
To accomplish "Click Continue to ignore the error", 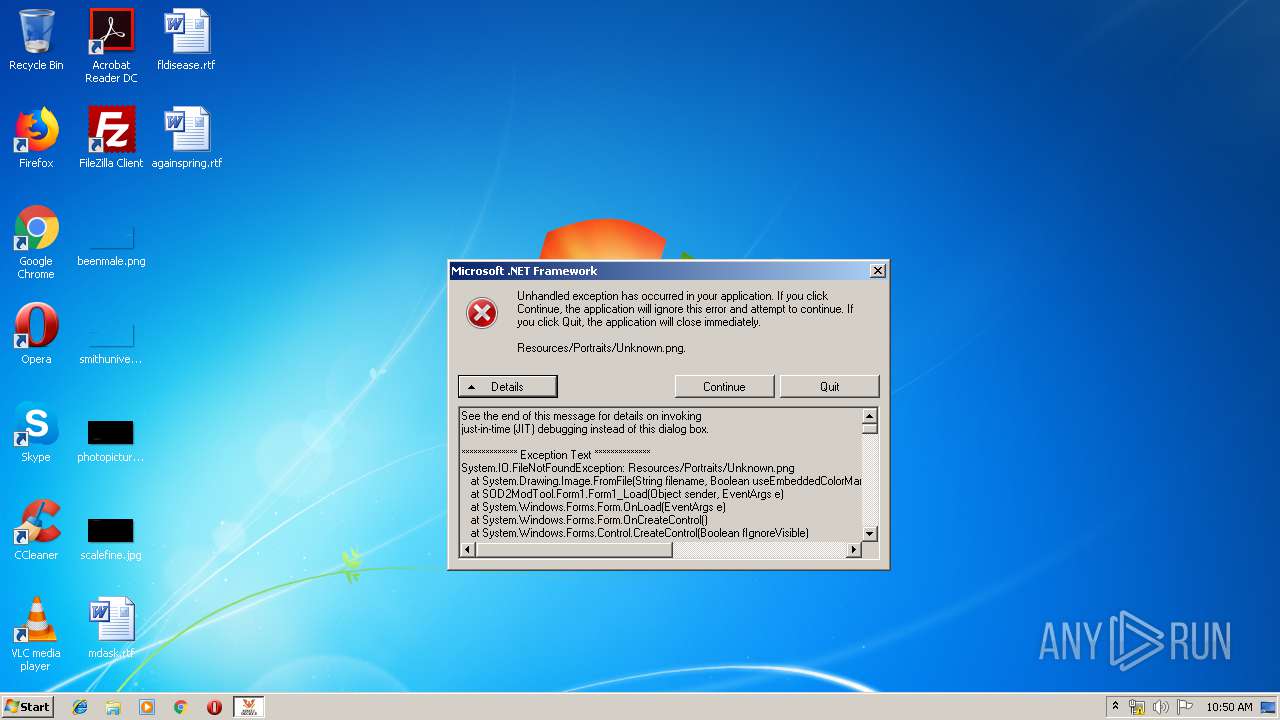I will 724,386.
